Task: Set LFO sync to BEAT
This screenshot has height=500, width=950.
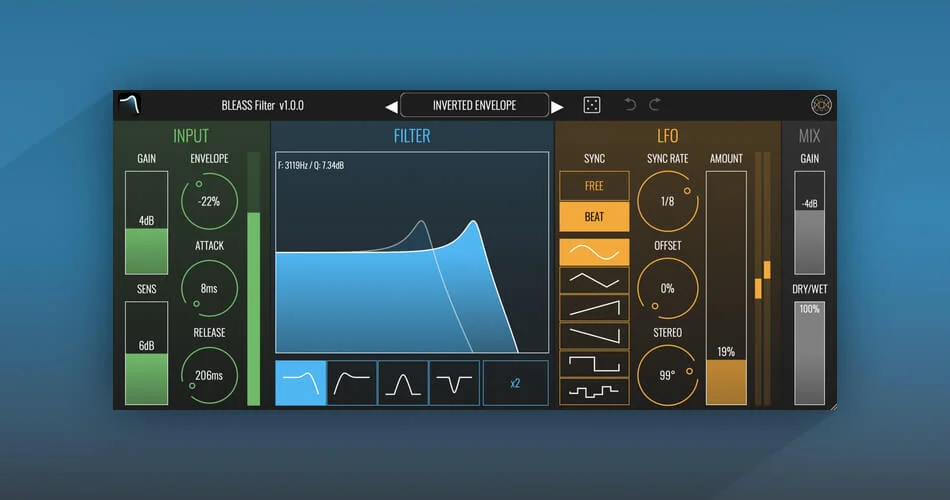Action: [x=594, y=217]
